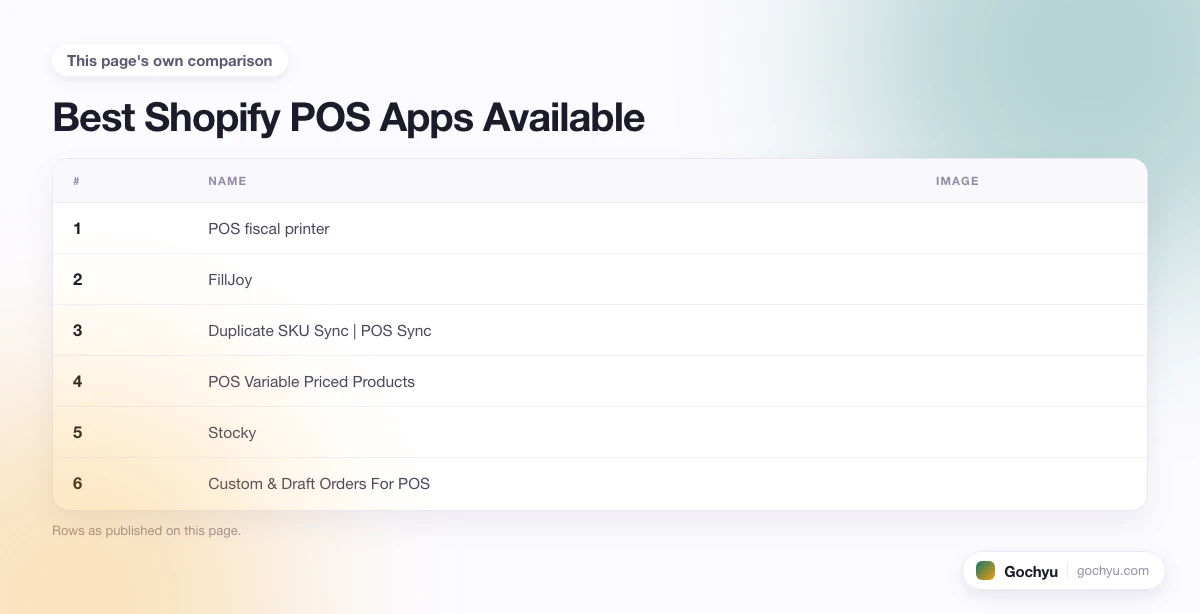Click the Gochyu logo icon
Screen dimensions: 1200x614
(985, 571)
